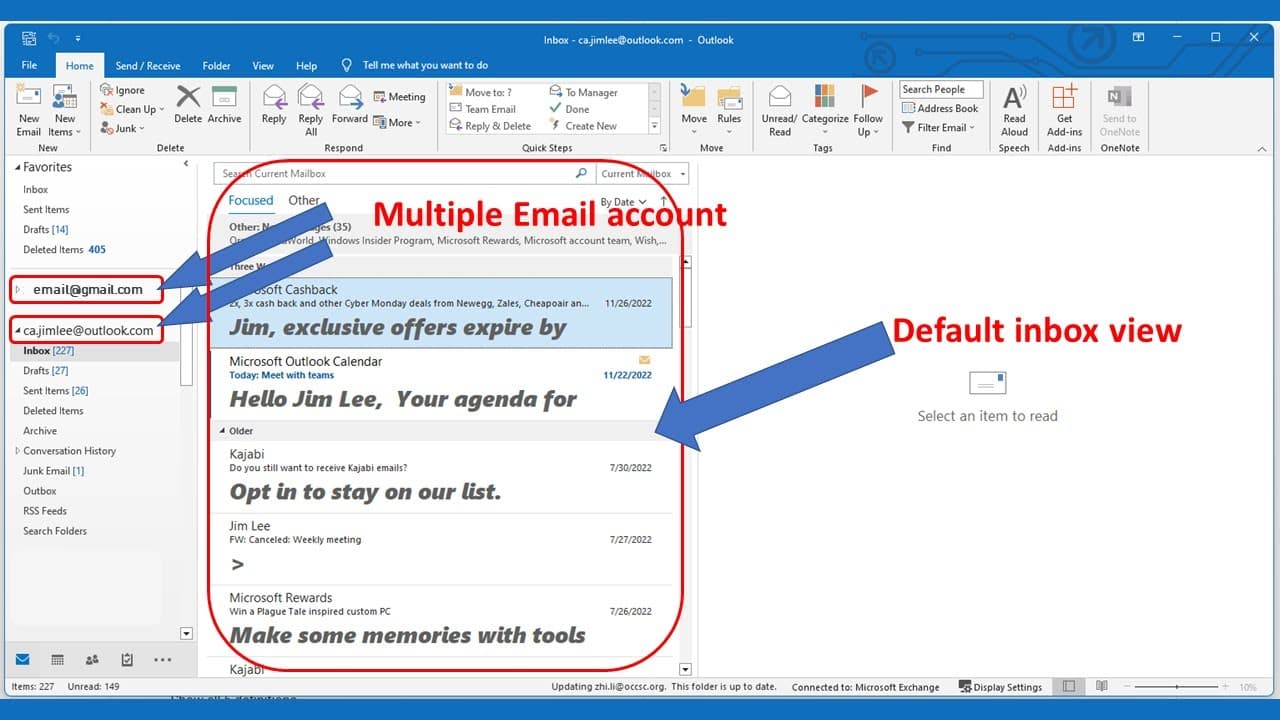Expand the email@gmail.com account

pyautogui.click(x=18, y=290)
